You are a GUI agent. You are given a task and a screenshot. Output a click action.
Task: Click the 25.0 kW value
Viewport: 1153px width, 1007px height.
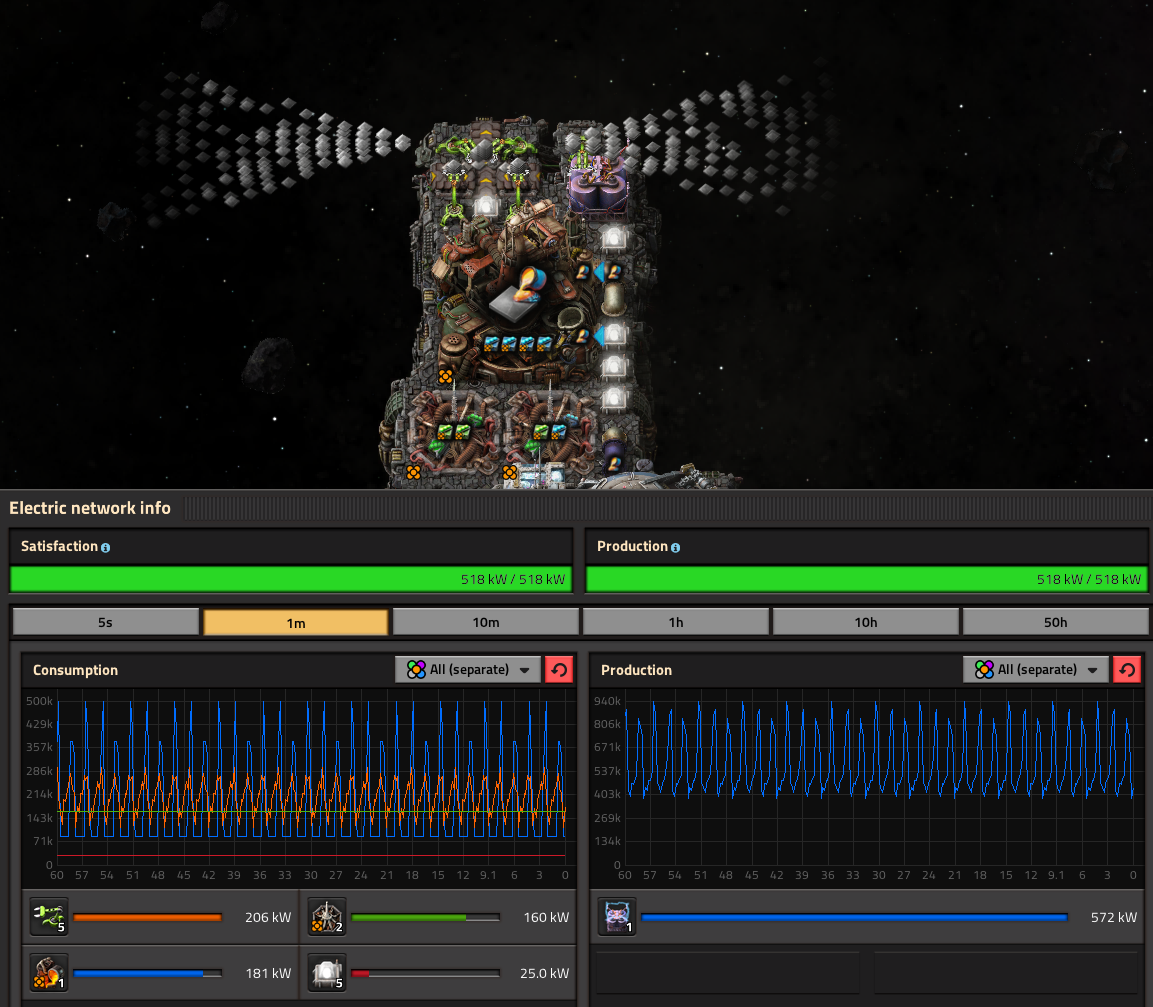(544, 973)
